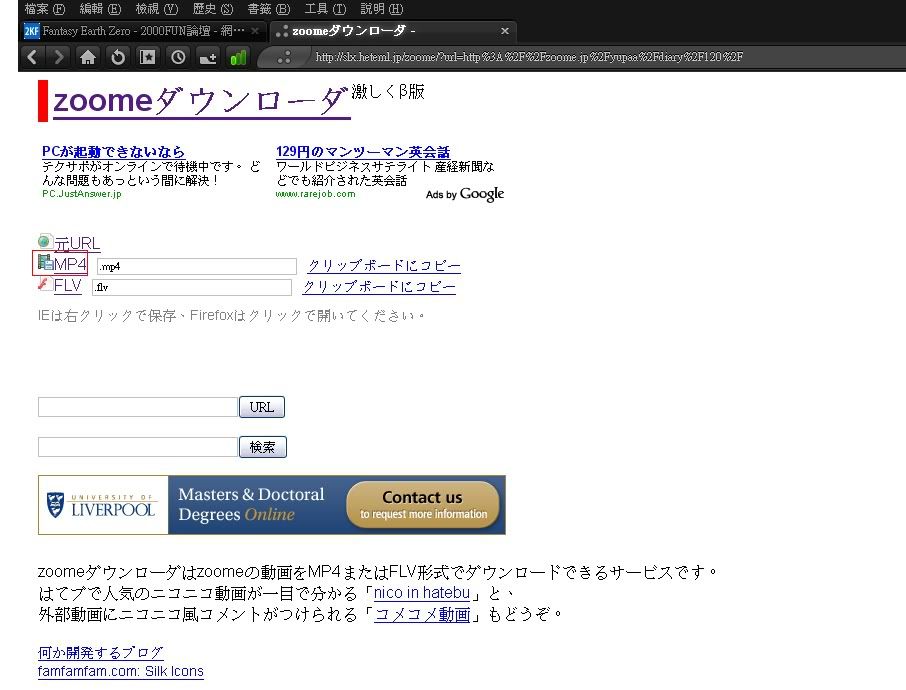
Task: Click the zoomeダウンローダ page title link
Action: [x=201, y=101]
